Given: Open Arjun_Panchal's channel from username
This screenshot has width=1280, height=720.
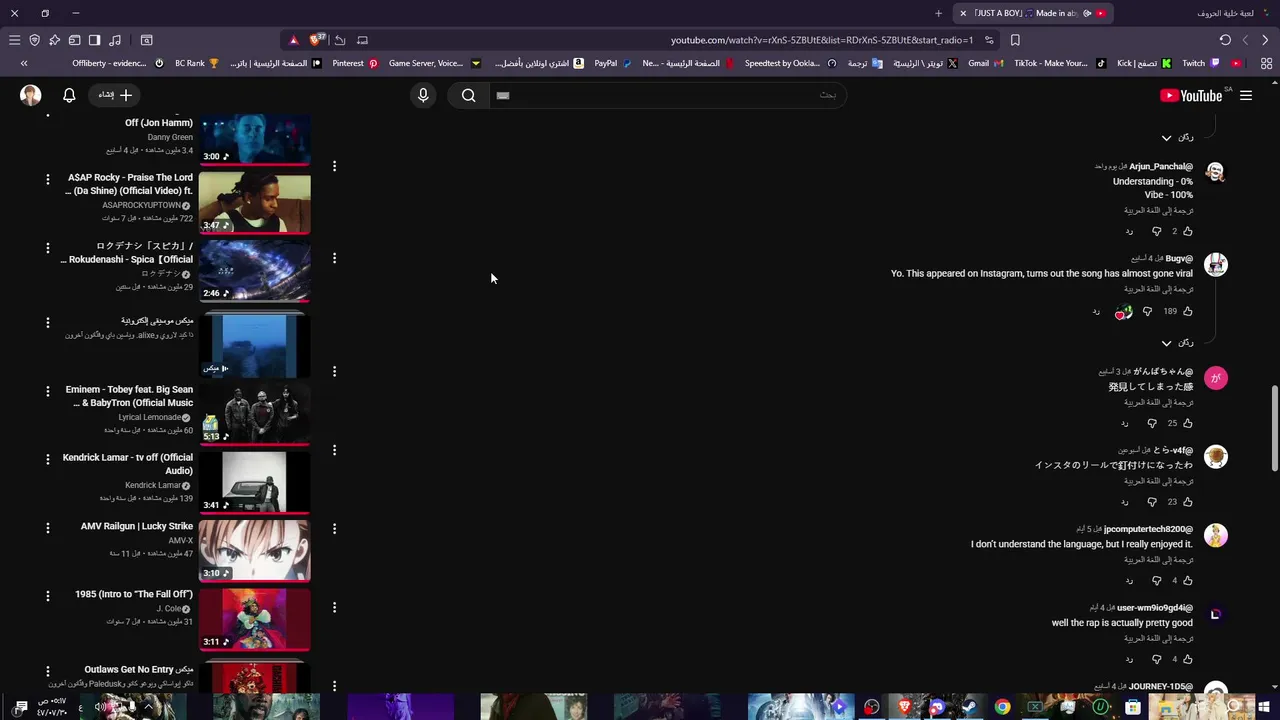Looking at the screenshot, I should point(1161,166).
